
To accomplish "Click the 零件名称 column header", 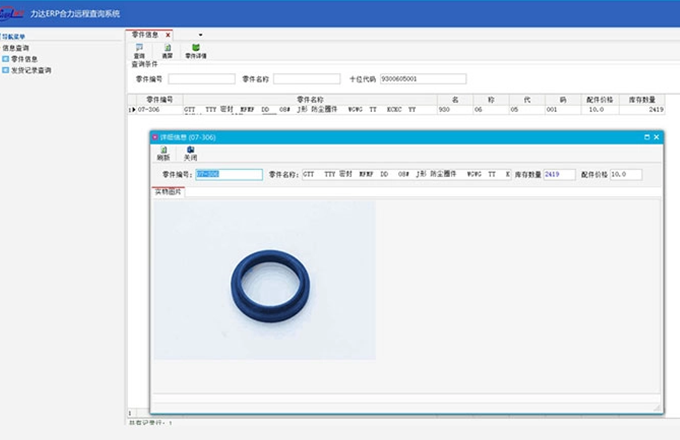I will 310,100.
